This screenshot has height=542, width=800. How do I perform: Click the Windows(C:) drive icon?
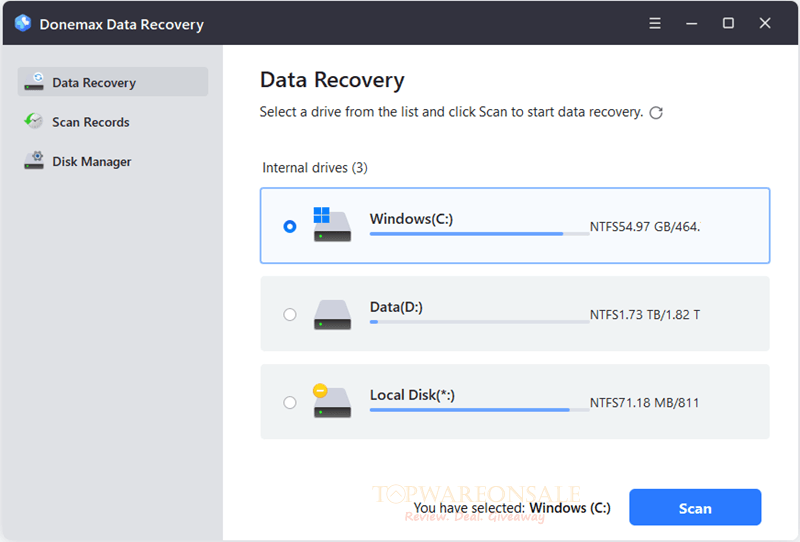[x=332, y=225]
